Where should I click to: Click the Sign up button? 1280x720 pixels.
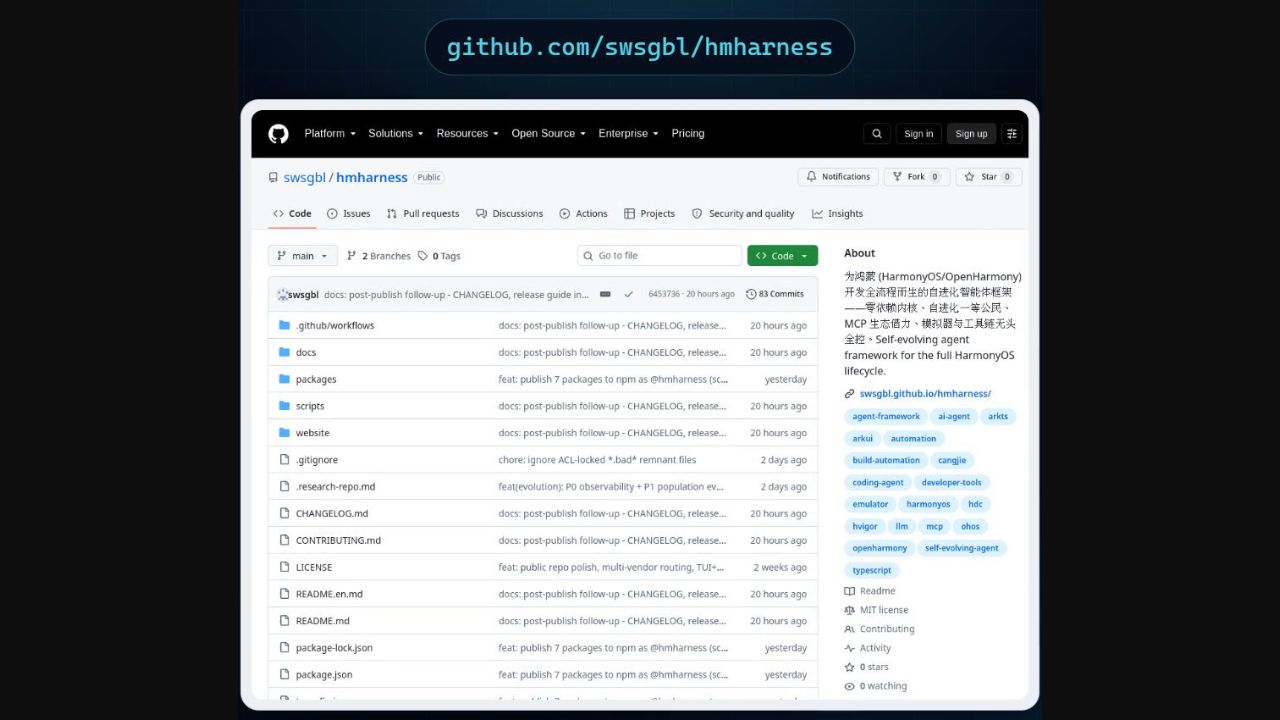point(971,134)
